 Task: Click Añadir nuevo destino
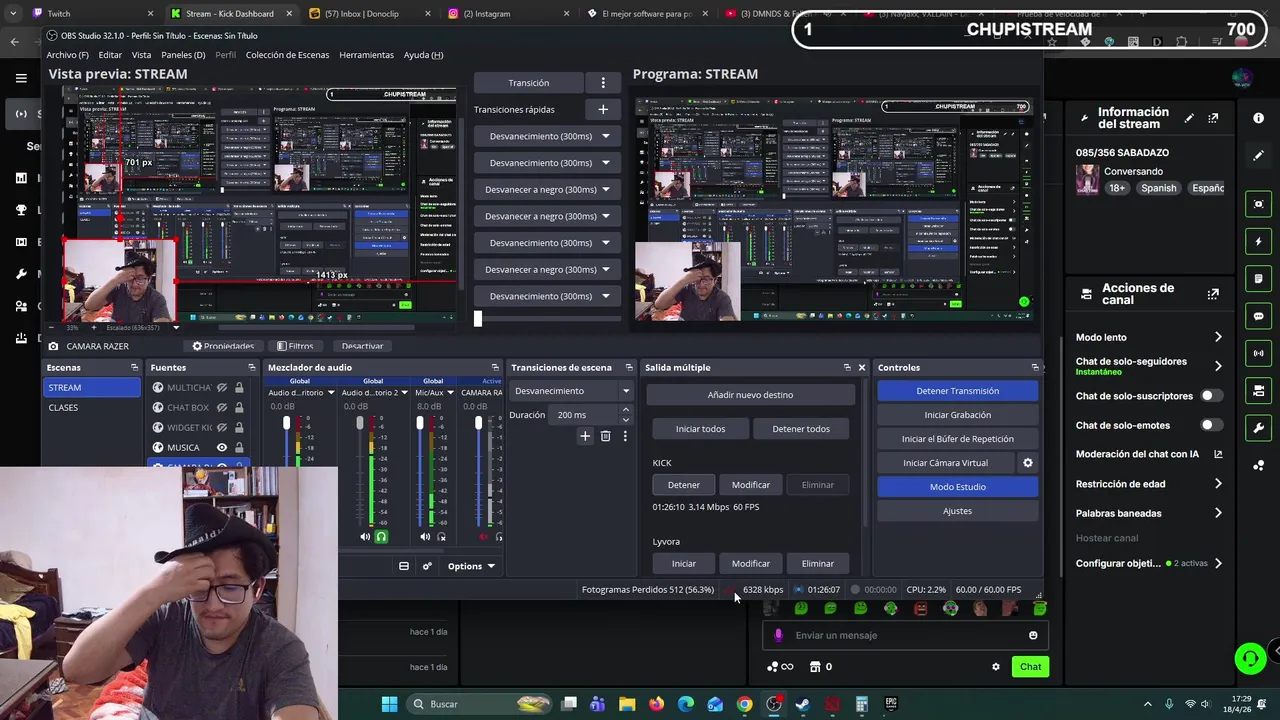[750, 395]
